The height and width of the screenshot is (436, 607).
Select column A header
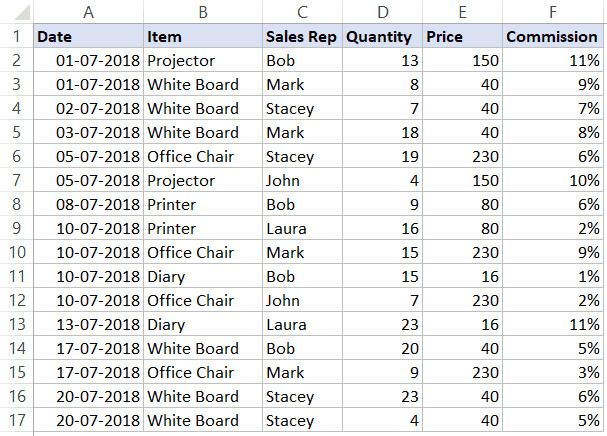88,12
